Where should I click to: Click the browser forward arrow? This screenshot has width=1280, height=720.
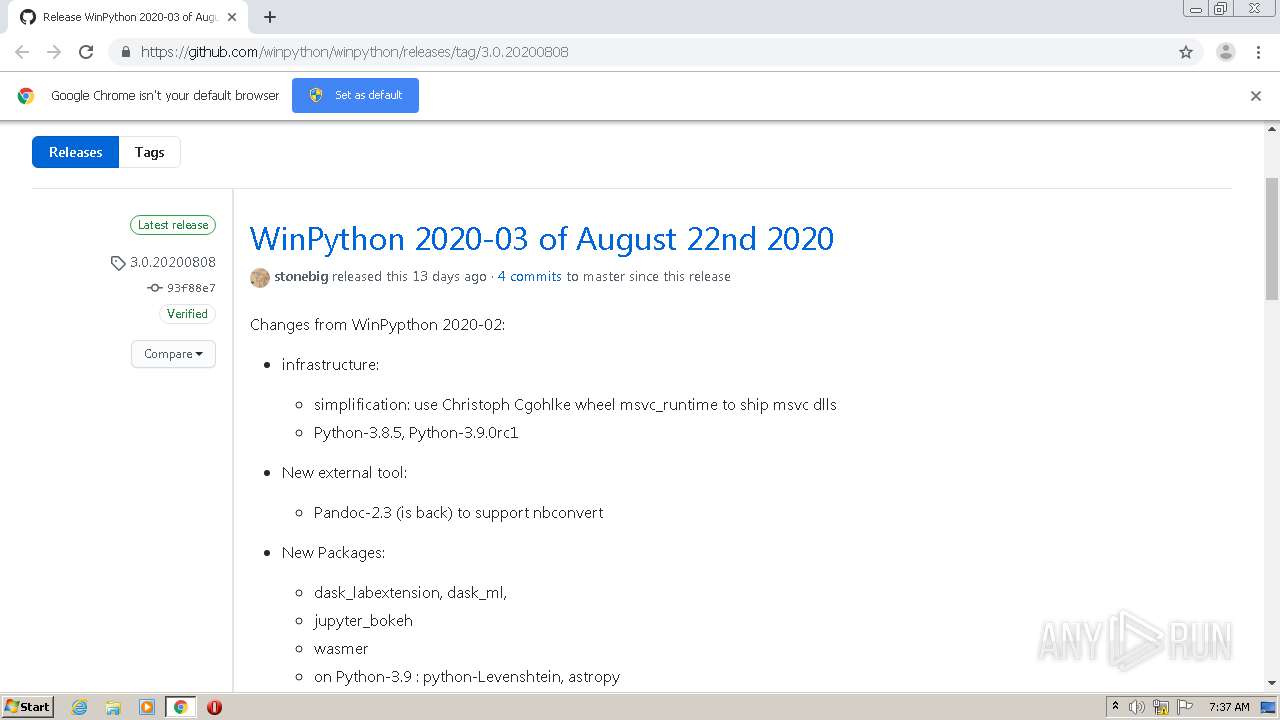pyautogui.click(x=54, y=52)
